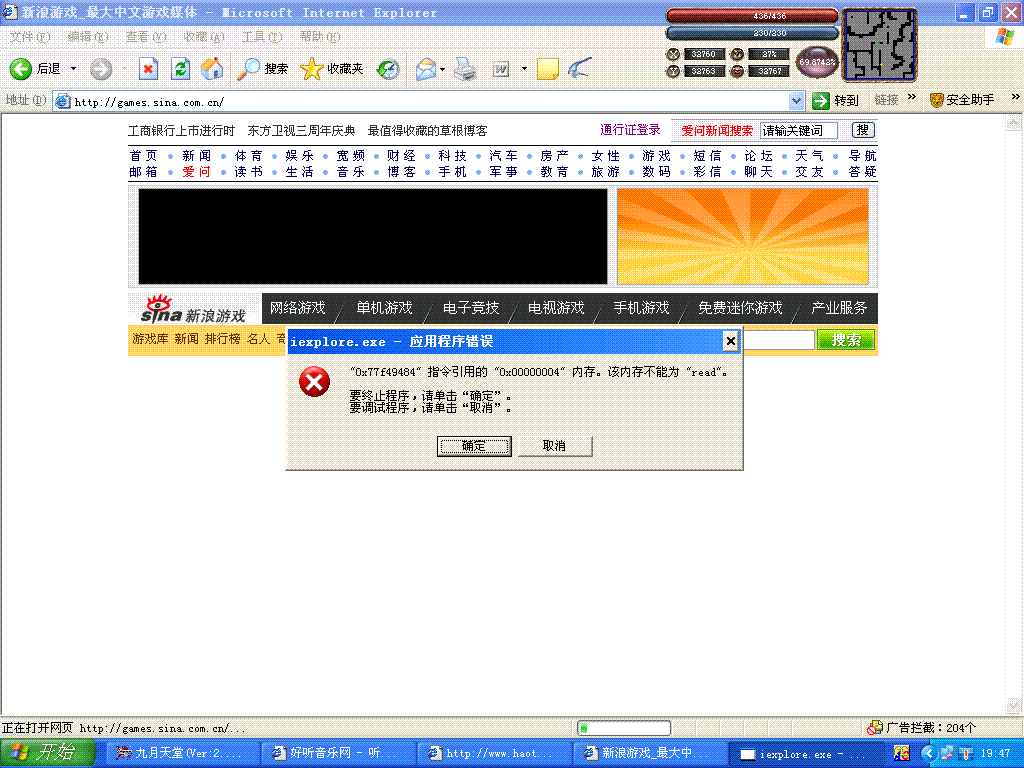Expand the Links toolbar chevron
This screenshot has height=768, width=1024.
(x=912, y=97)
